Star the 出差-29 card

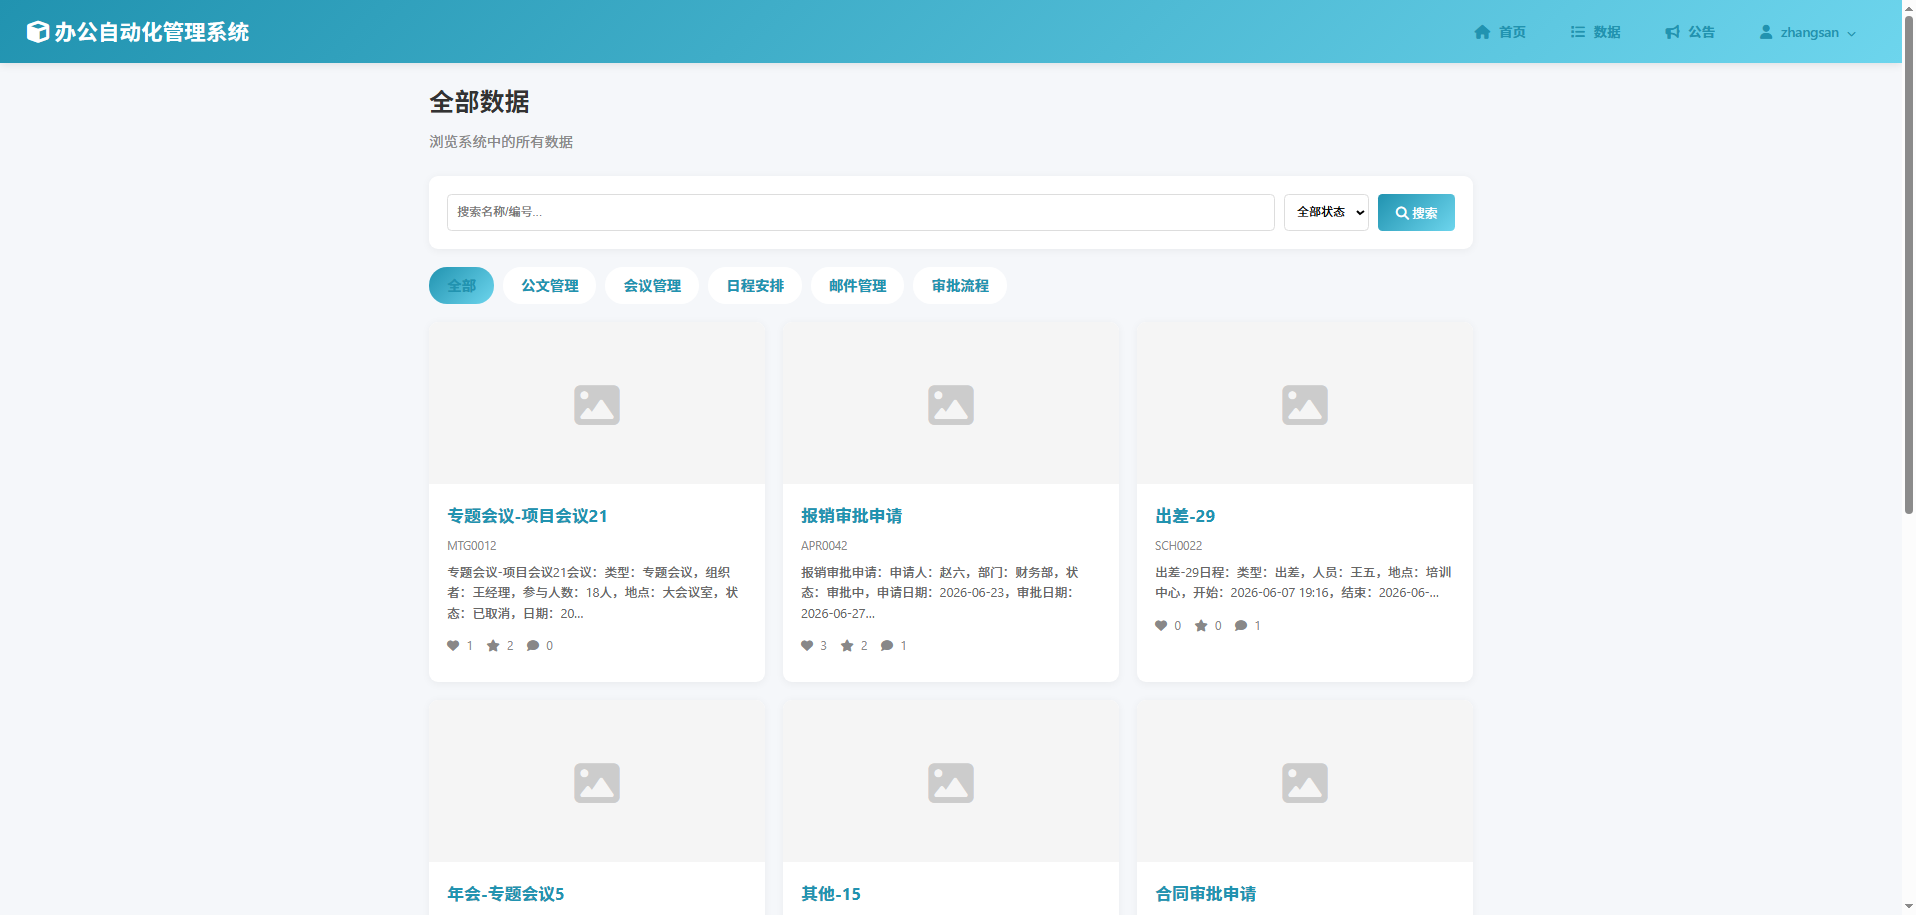(1201, 626)
